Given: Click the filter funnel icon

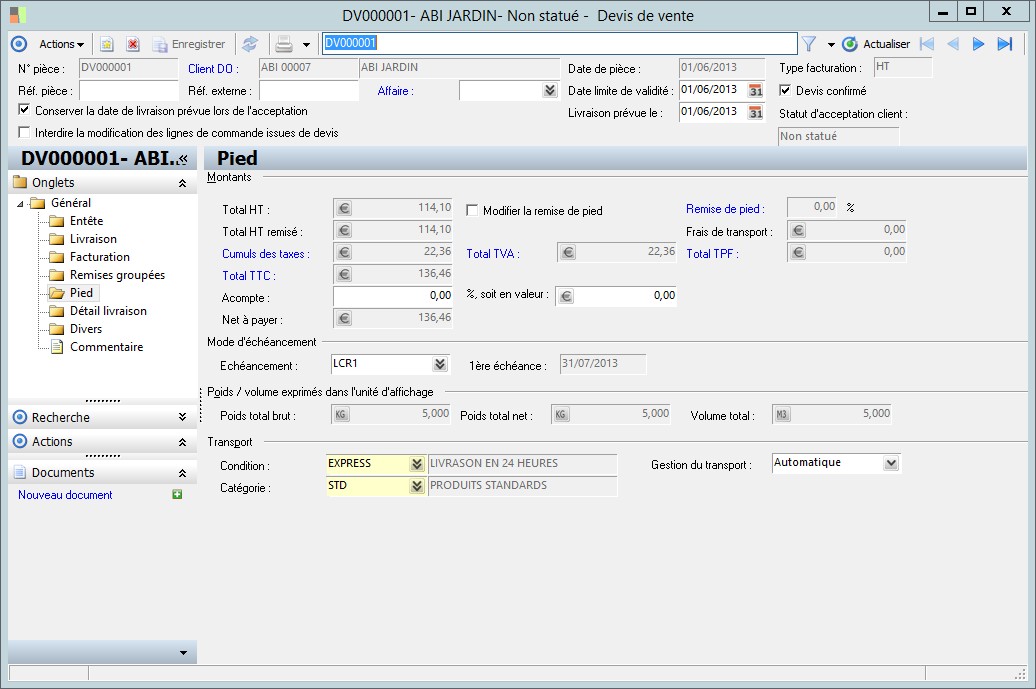Looking at the screenshot, I should pyautogui.click(x=809, y=44).
